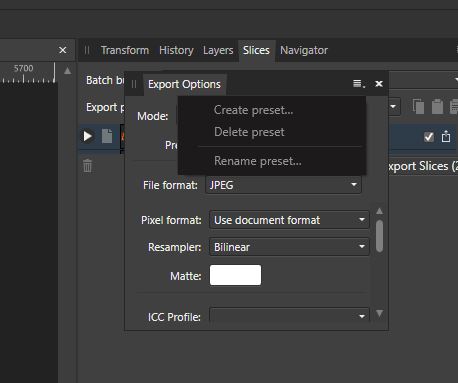The height and width of the screenshot is (383, 458).
Task: Open the ICC Profile dropdown
Action: [x=289, y=315]
